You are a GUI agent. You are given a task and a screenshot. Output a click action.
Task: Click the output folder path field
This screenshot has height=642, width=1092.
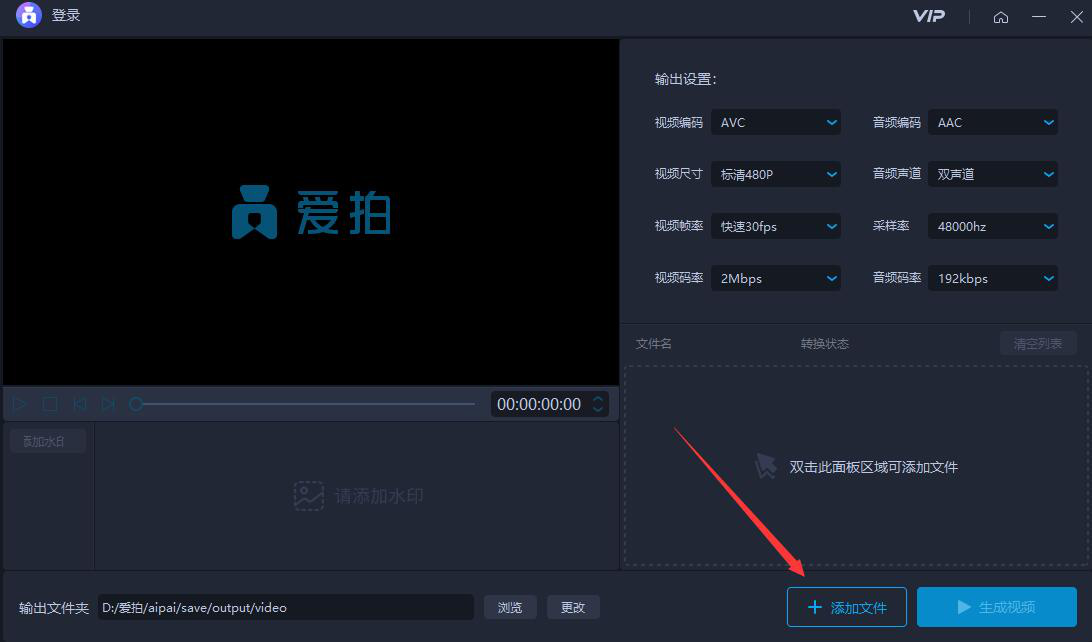pos(286,607)
